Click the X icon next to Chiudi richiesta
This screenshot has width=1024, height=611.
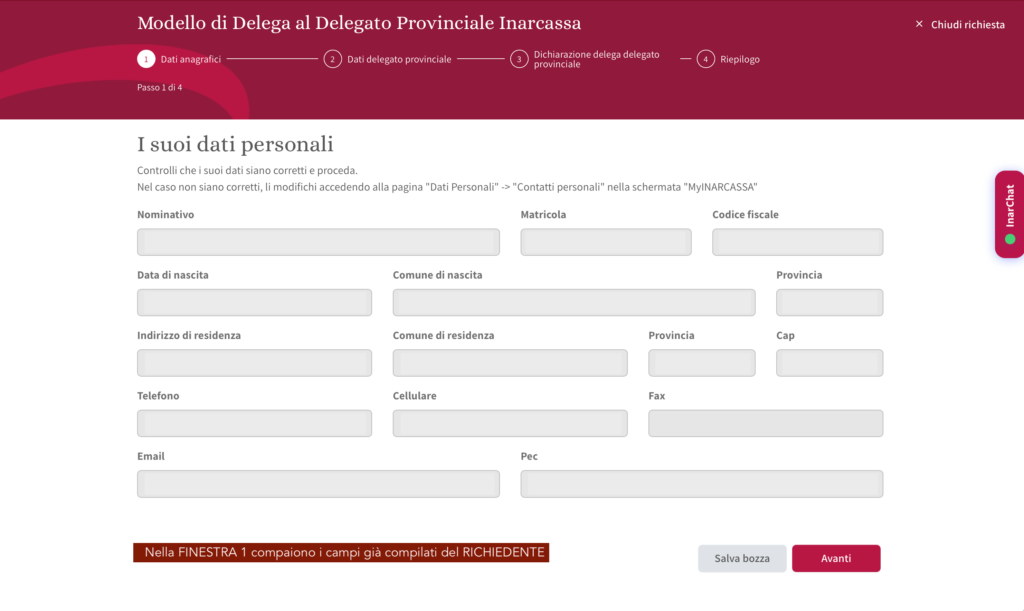pos(919,24)
